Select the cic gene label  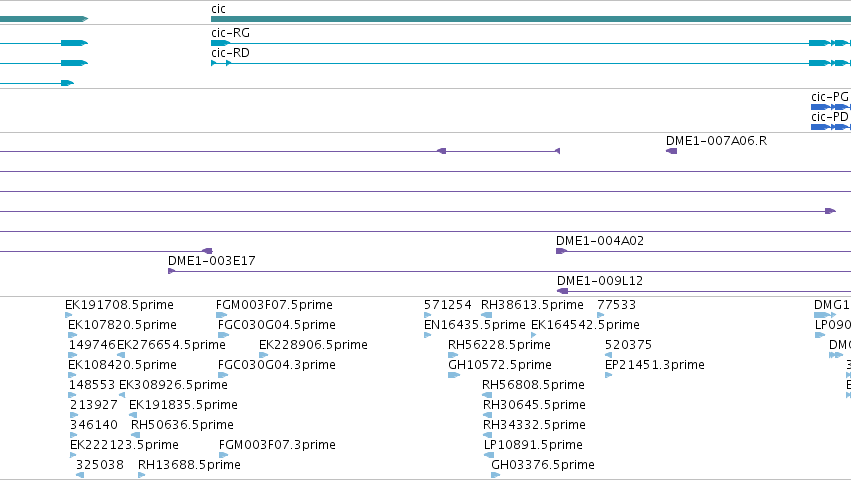tap(218, 9)
